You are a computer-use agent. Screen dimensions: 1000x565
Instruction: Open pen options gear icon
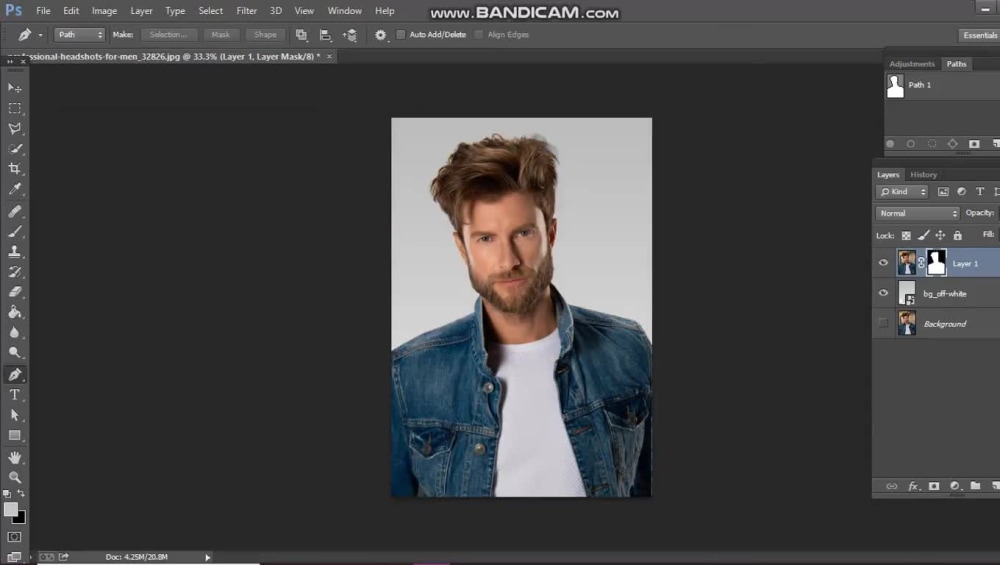tap(380, 35)
